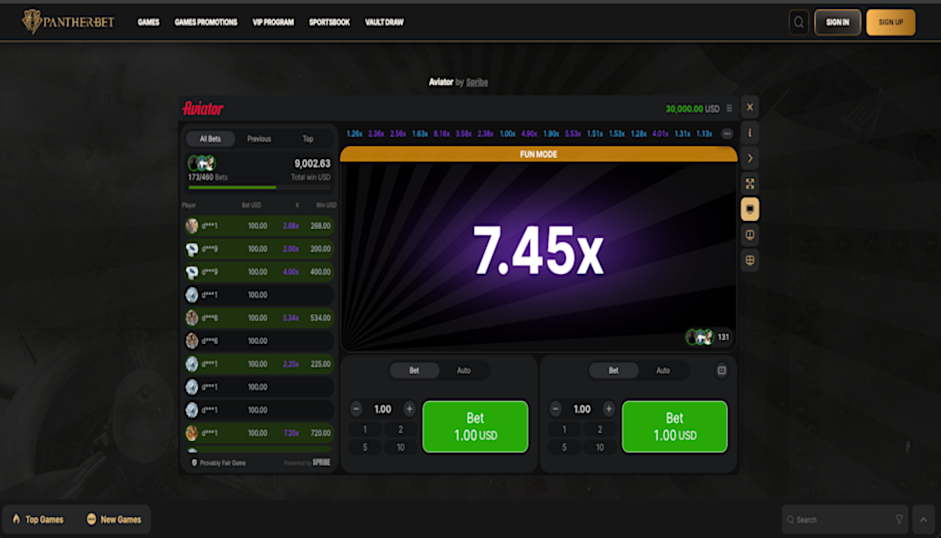Enter fullscreen mode via the expand icon

coord(750,184)
